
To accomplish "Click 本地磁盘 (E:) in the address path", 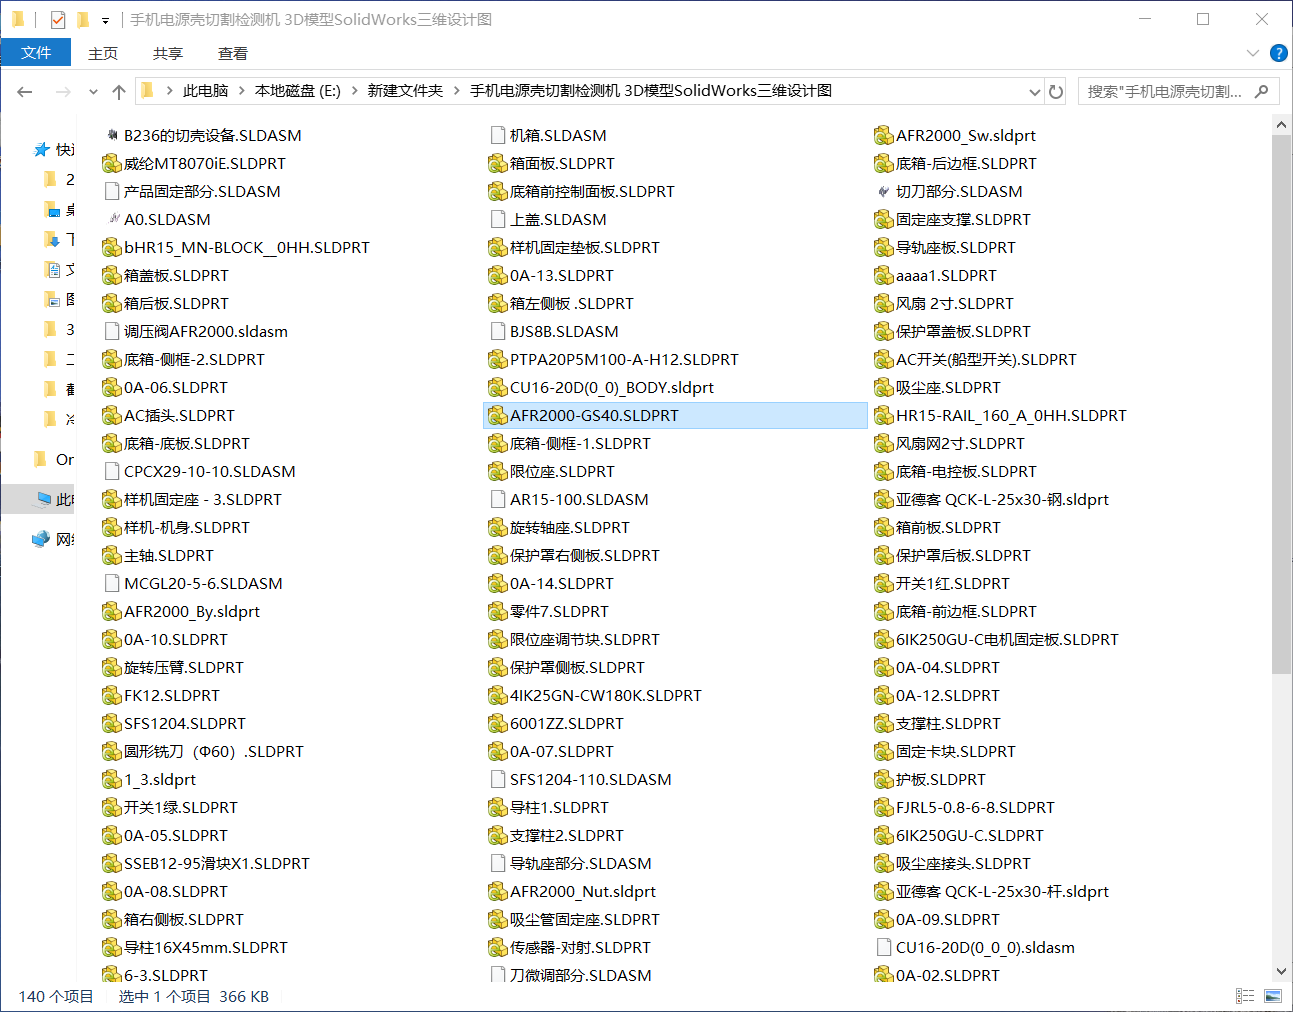I will (298, 91).
